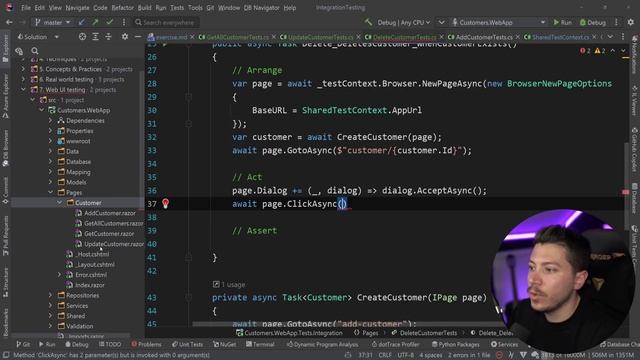The image size is (640, 360).
Task: Open the dotTrace Profiler tool window
Action: click(395, 344)
